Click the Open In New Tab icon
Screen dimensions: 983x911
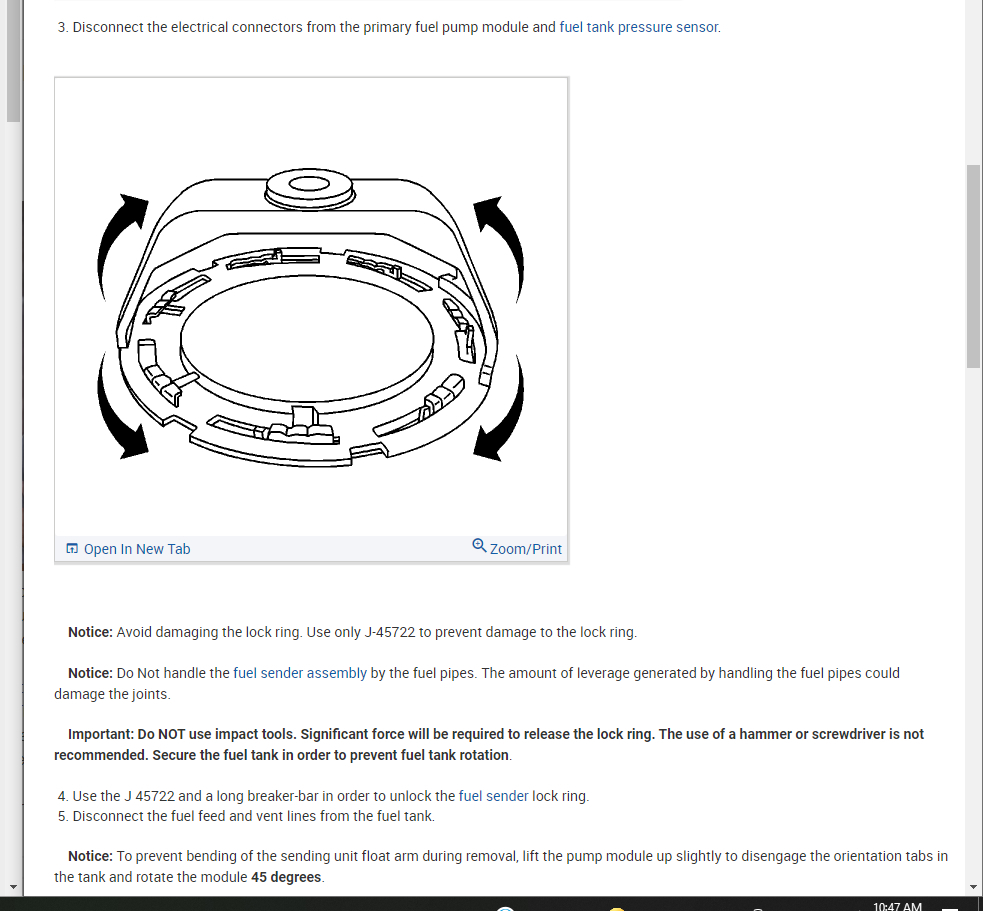tap(72, 549)
